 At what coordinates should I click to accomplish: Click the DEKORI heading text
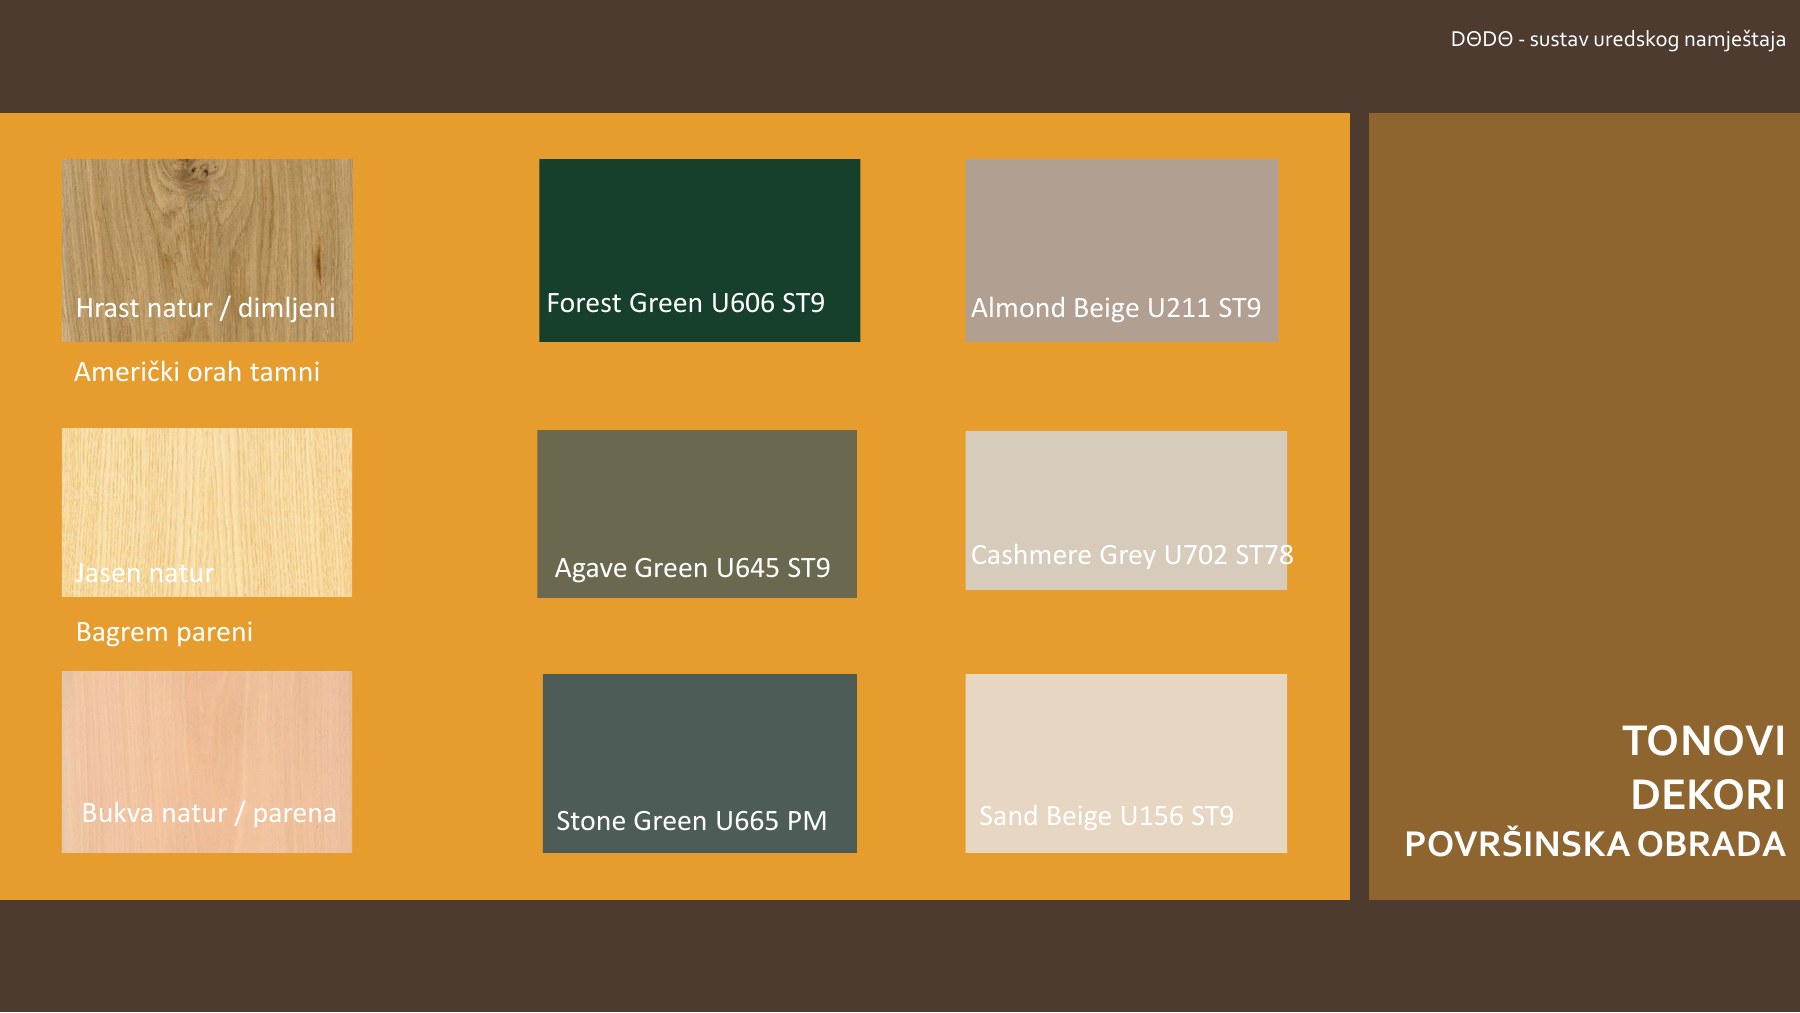pos(1708,795)
